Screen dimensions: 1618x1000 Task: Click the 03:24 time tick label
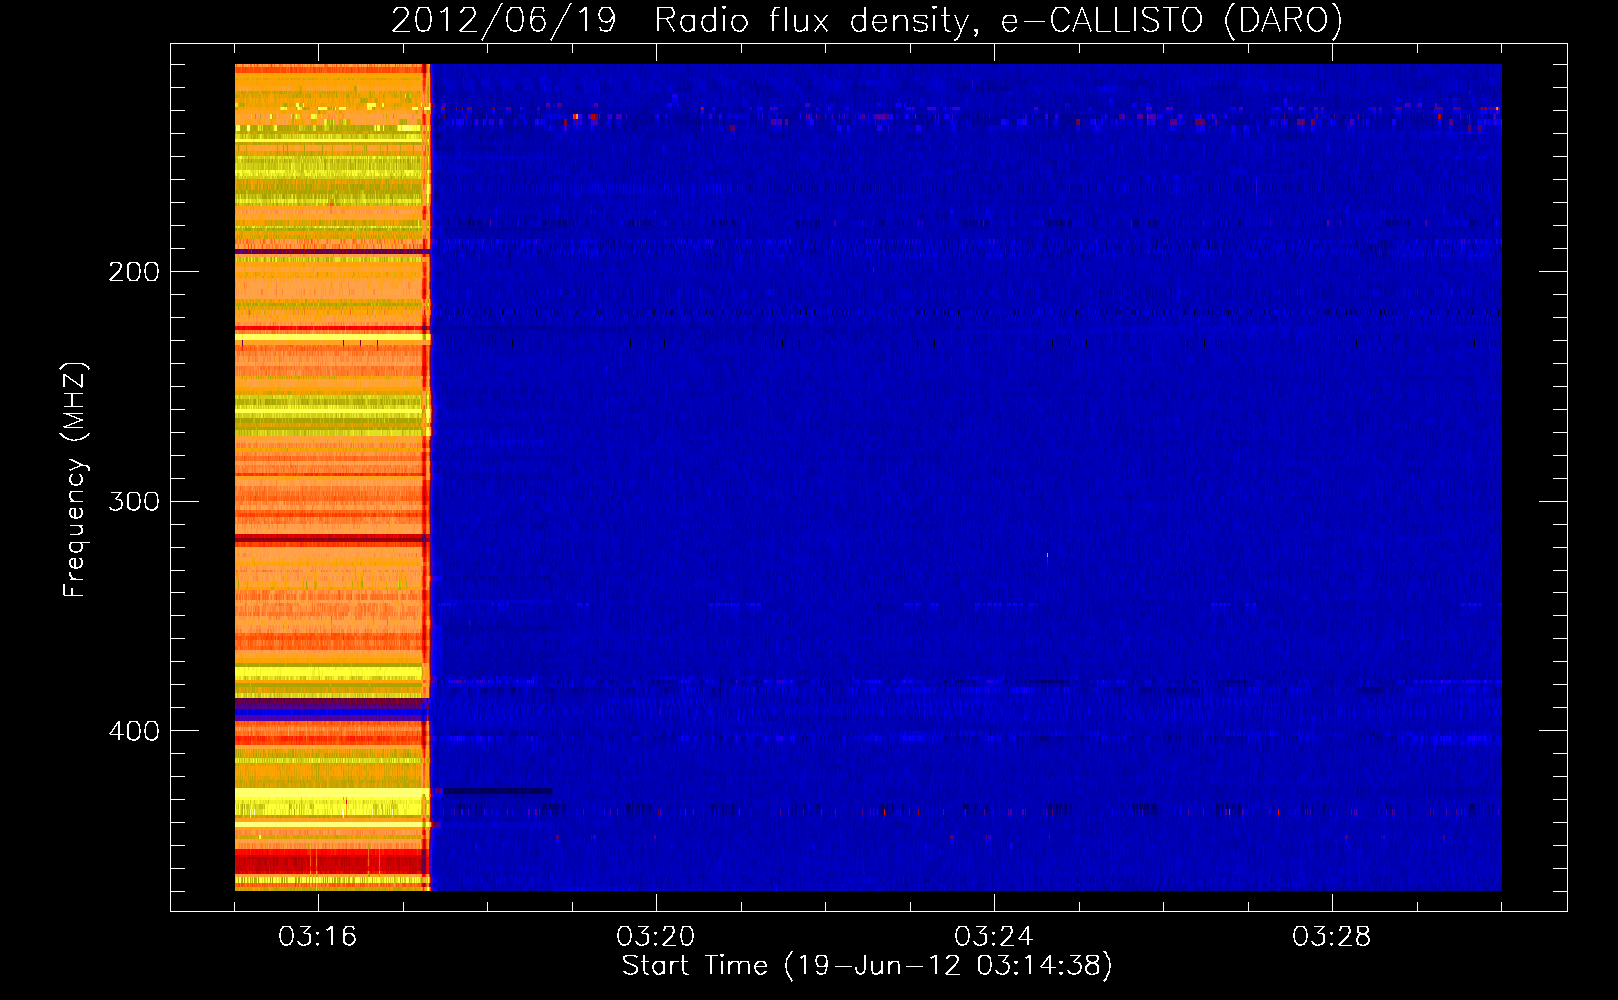tap(993, 937)
